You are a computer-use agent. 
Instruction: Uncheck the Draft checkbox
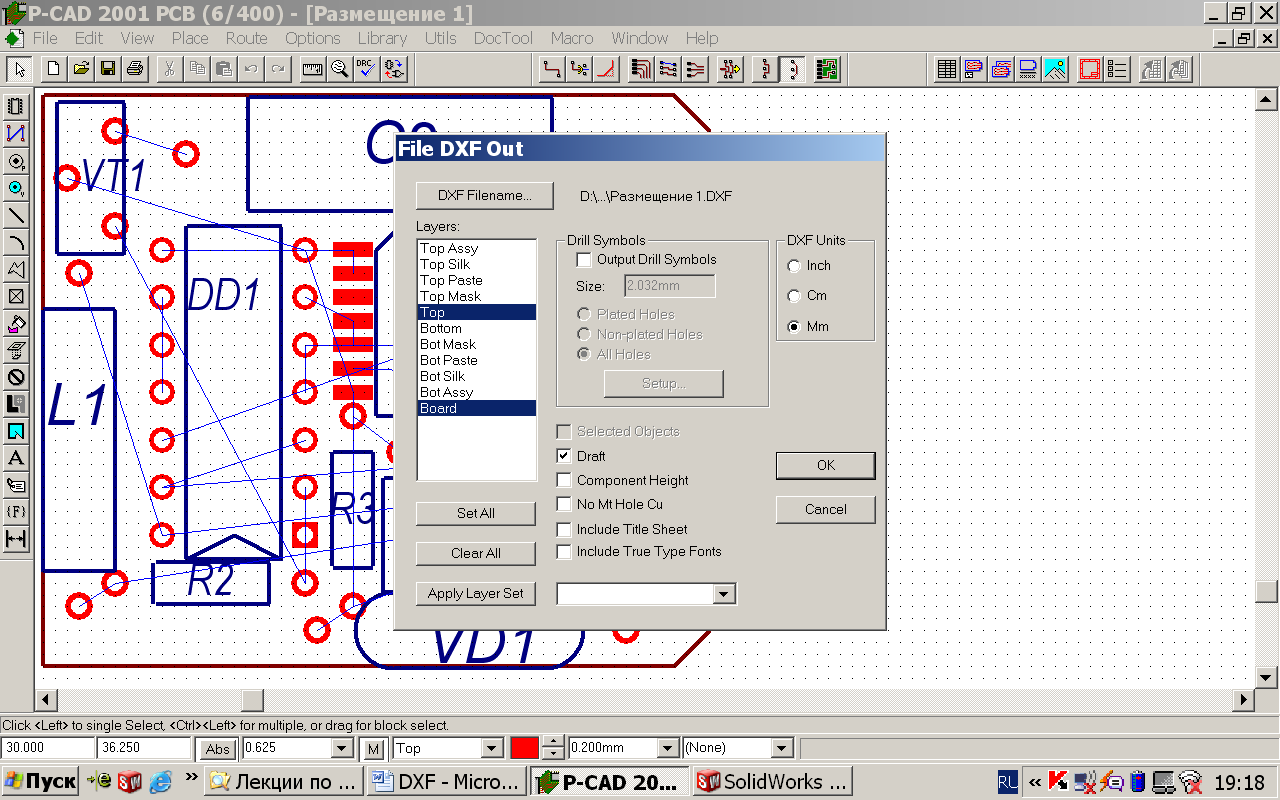point(564,456)
